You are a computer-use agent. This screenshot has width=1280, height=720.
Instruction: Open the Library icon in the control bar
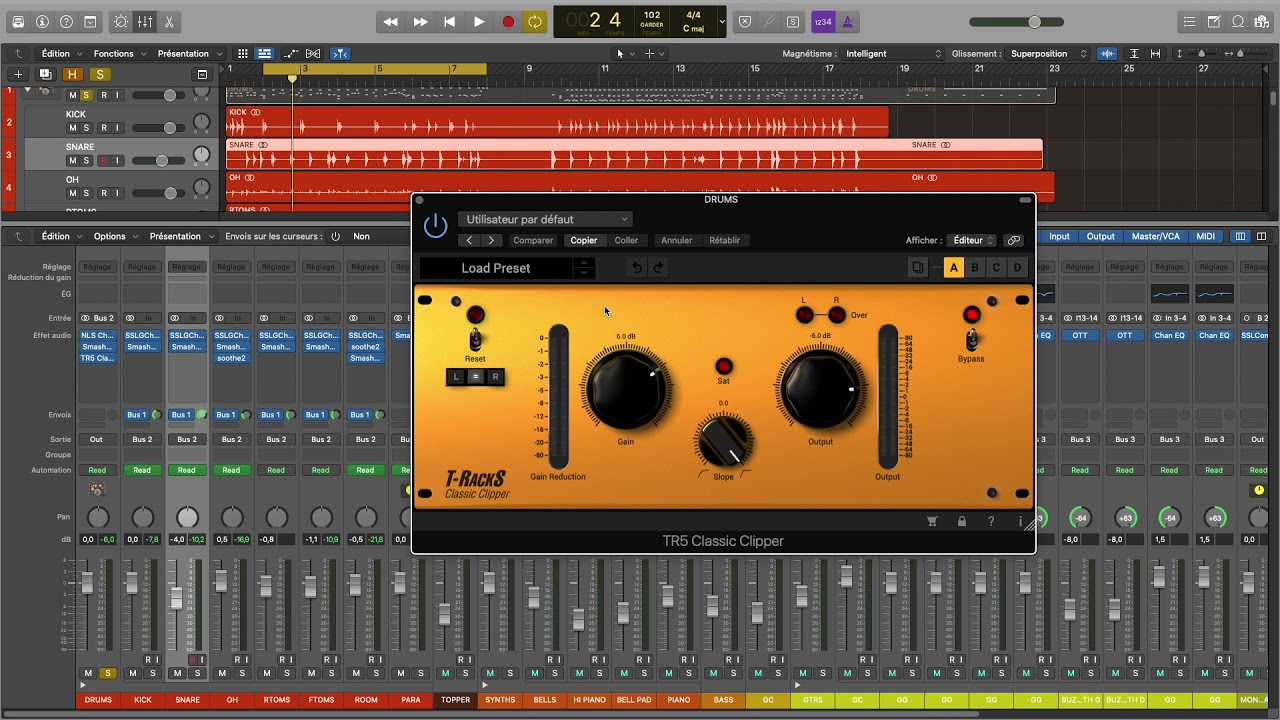(x=18, y=22)
